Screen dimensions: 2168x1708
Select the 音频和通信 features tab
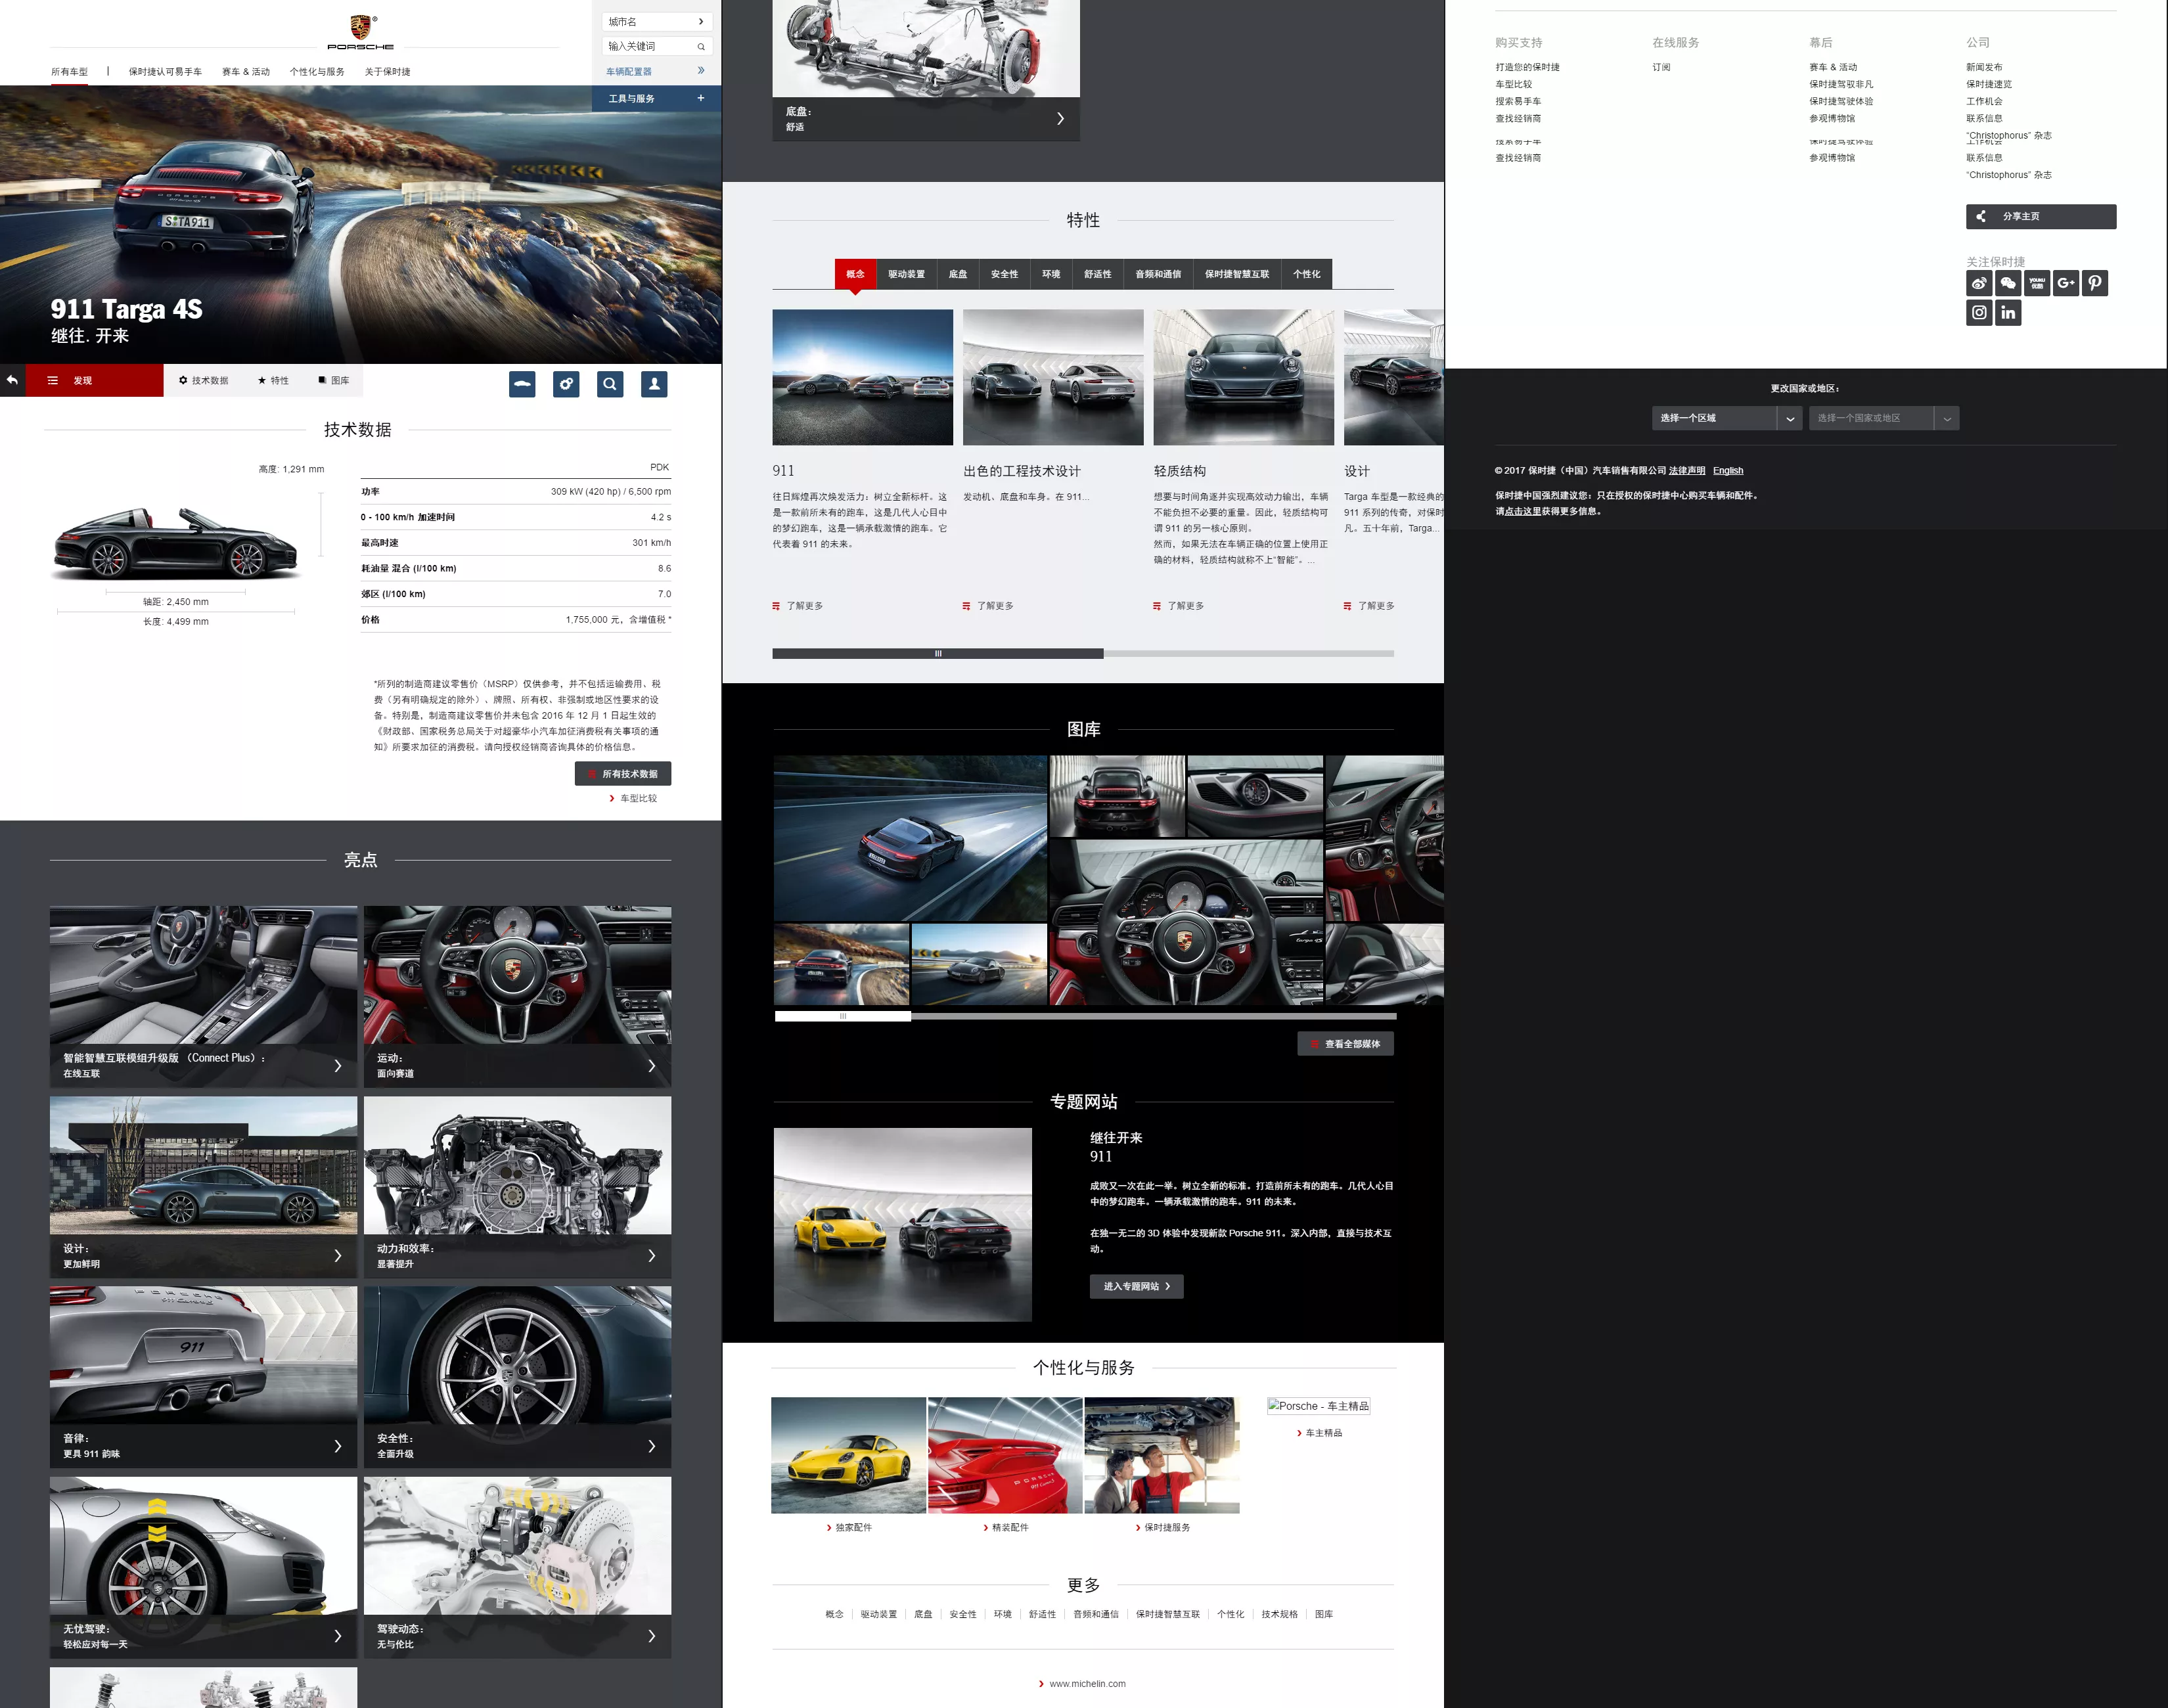coord(1158,274)
